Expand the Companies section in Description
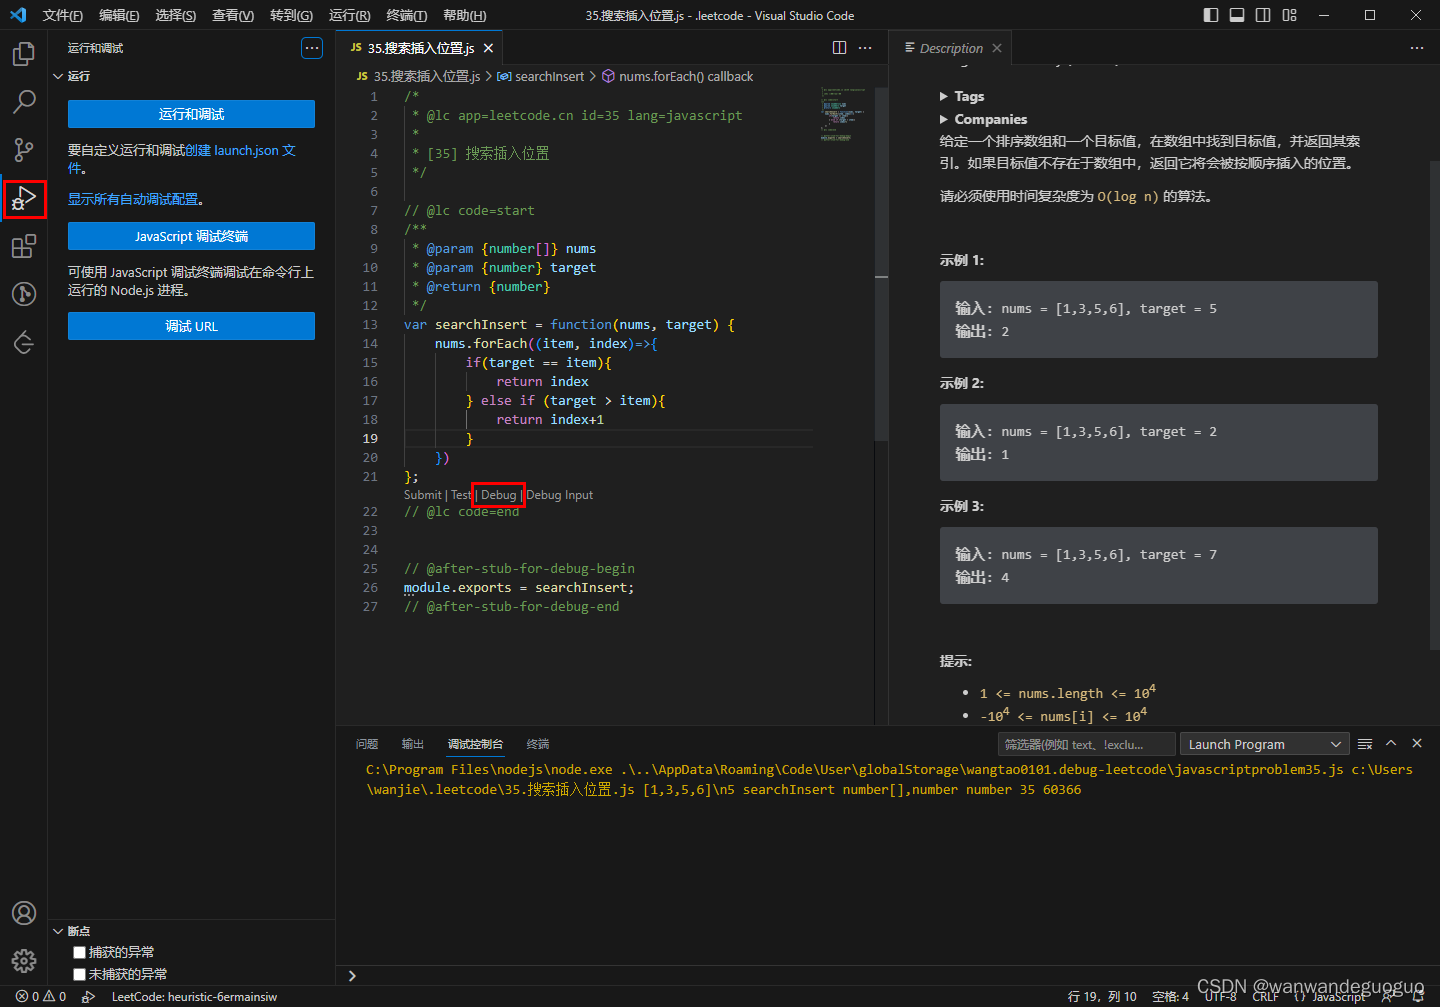 pyautogui.click(x=983, y=119)
